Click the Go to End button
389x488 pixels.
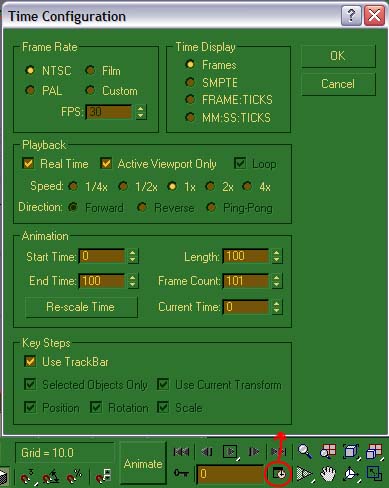click(279, 452)
